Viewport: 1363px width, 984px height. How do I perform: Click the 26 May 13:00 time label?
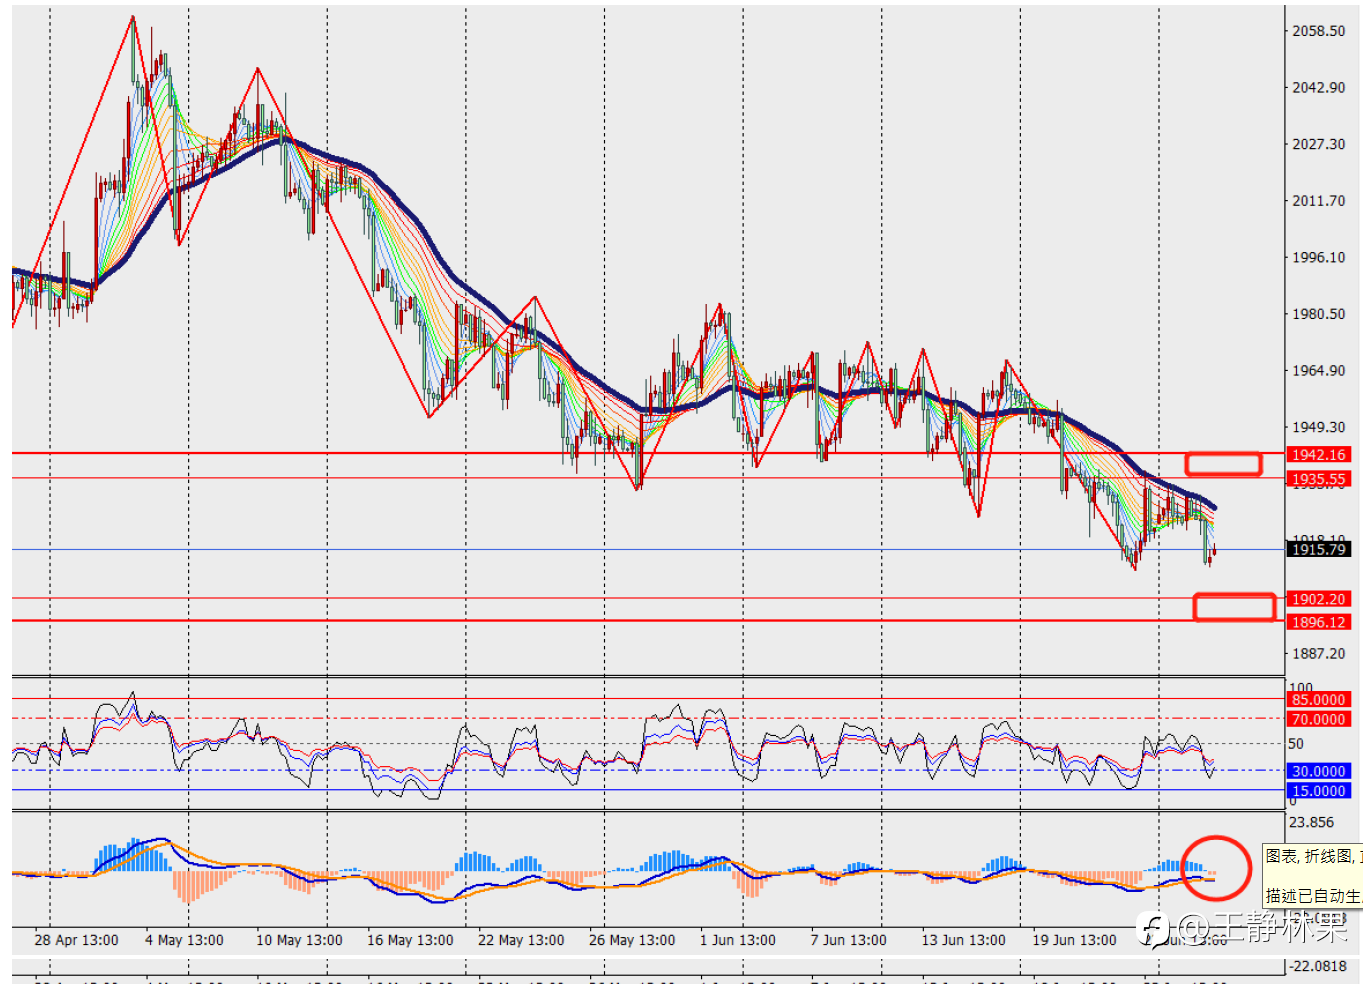[x=632, y=940]
